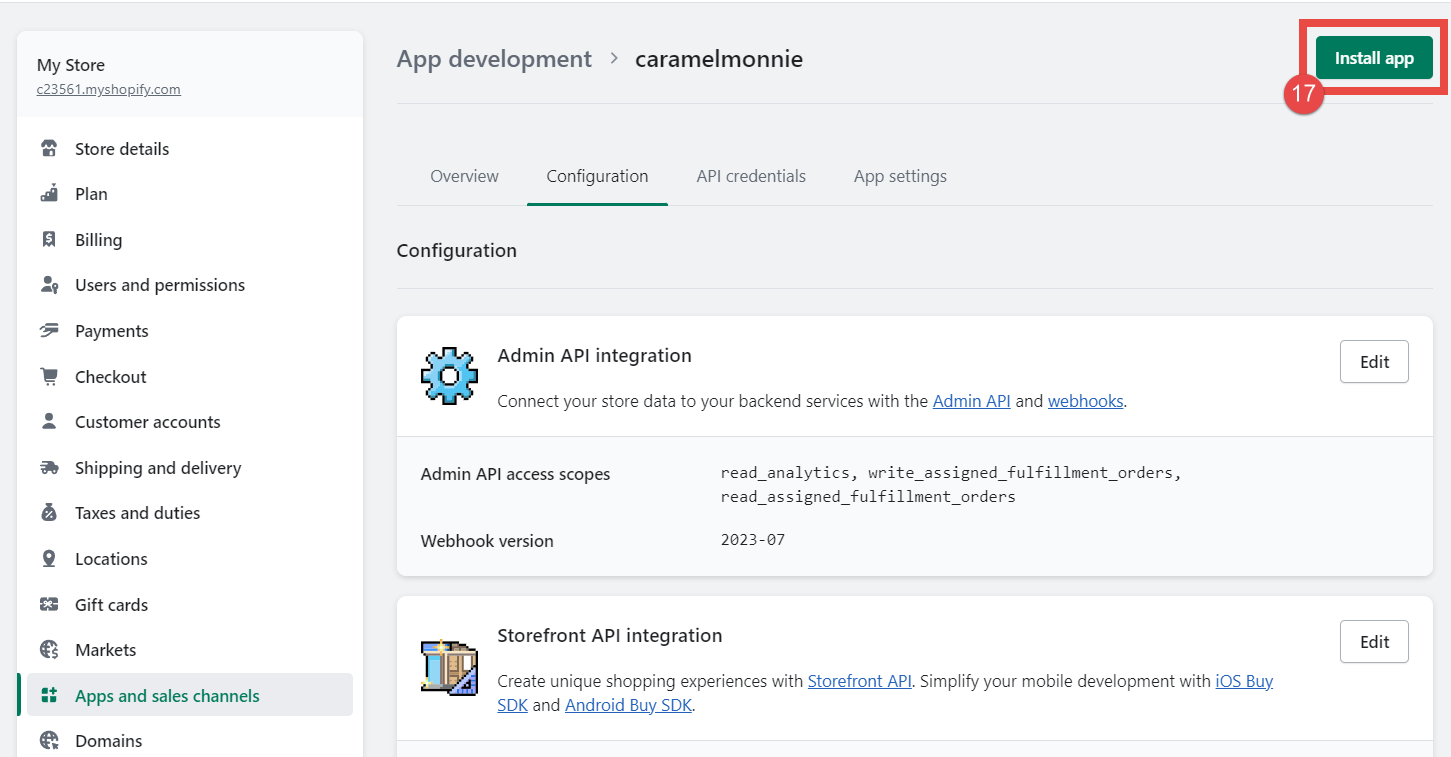Follow the webhooks link
Screen dimensions: 1451x757
(1085, 401)
